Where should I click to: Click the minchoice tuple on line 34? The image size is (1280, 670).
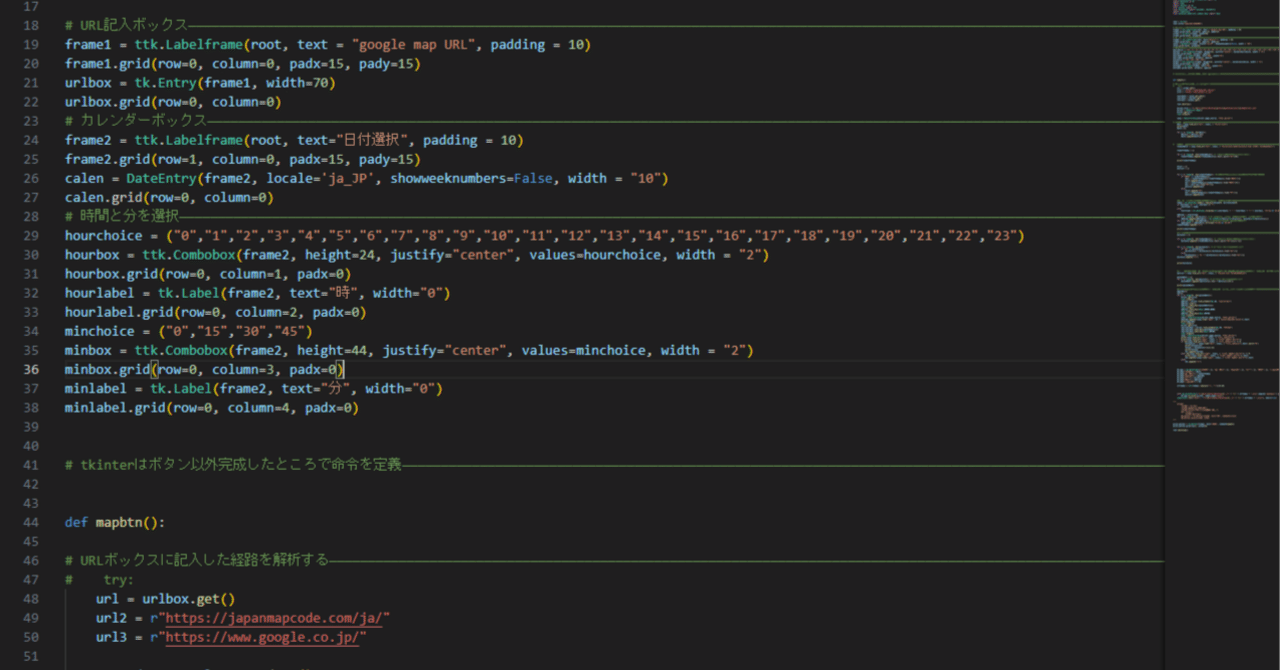pyautogui.click(x=240, y=331)
